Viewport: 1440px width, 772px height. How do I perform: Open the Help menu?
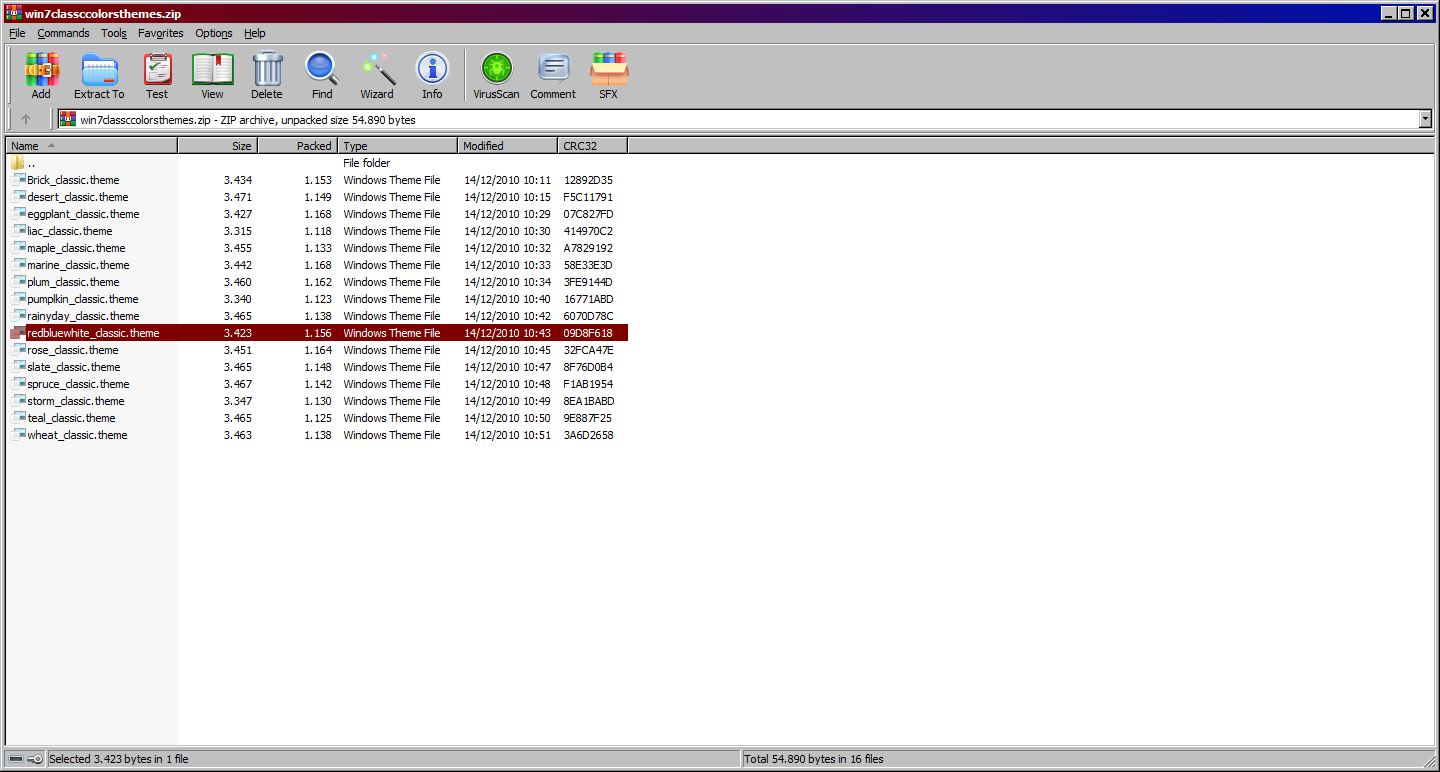[255, 33]
